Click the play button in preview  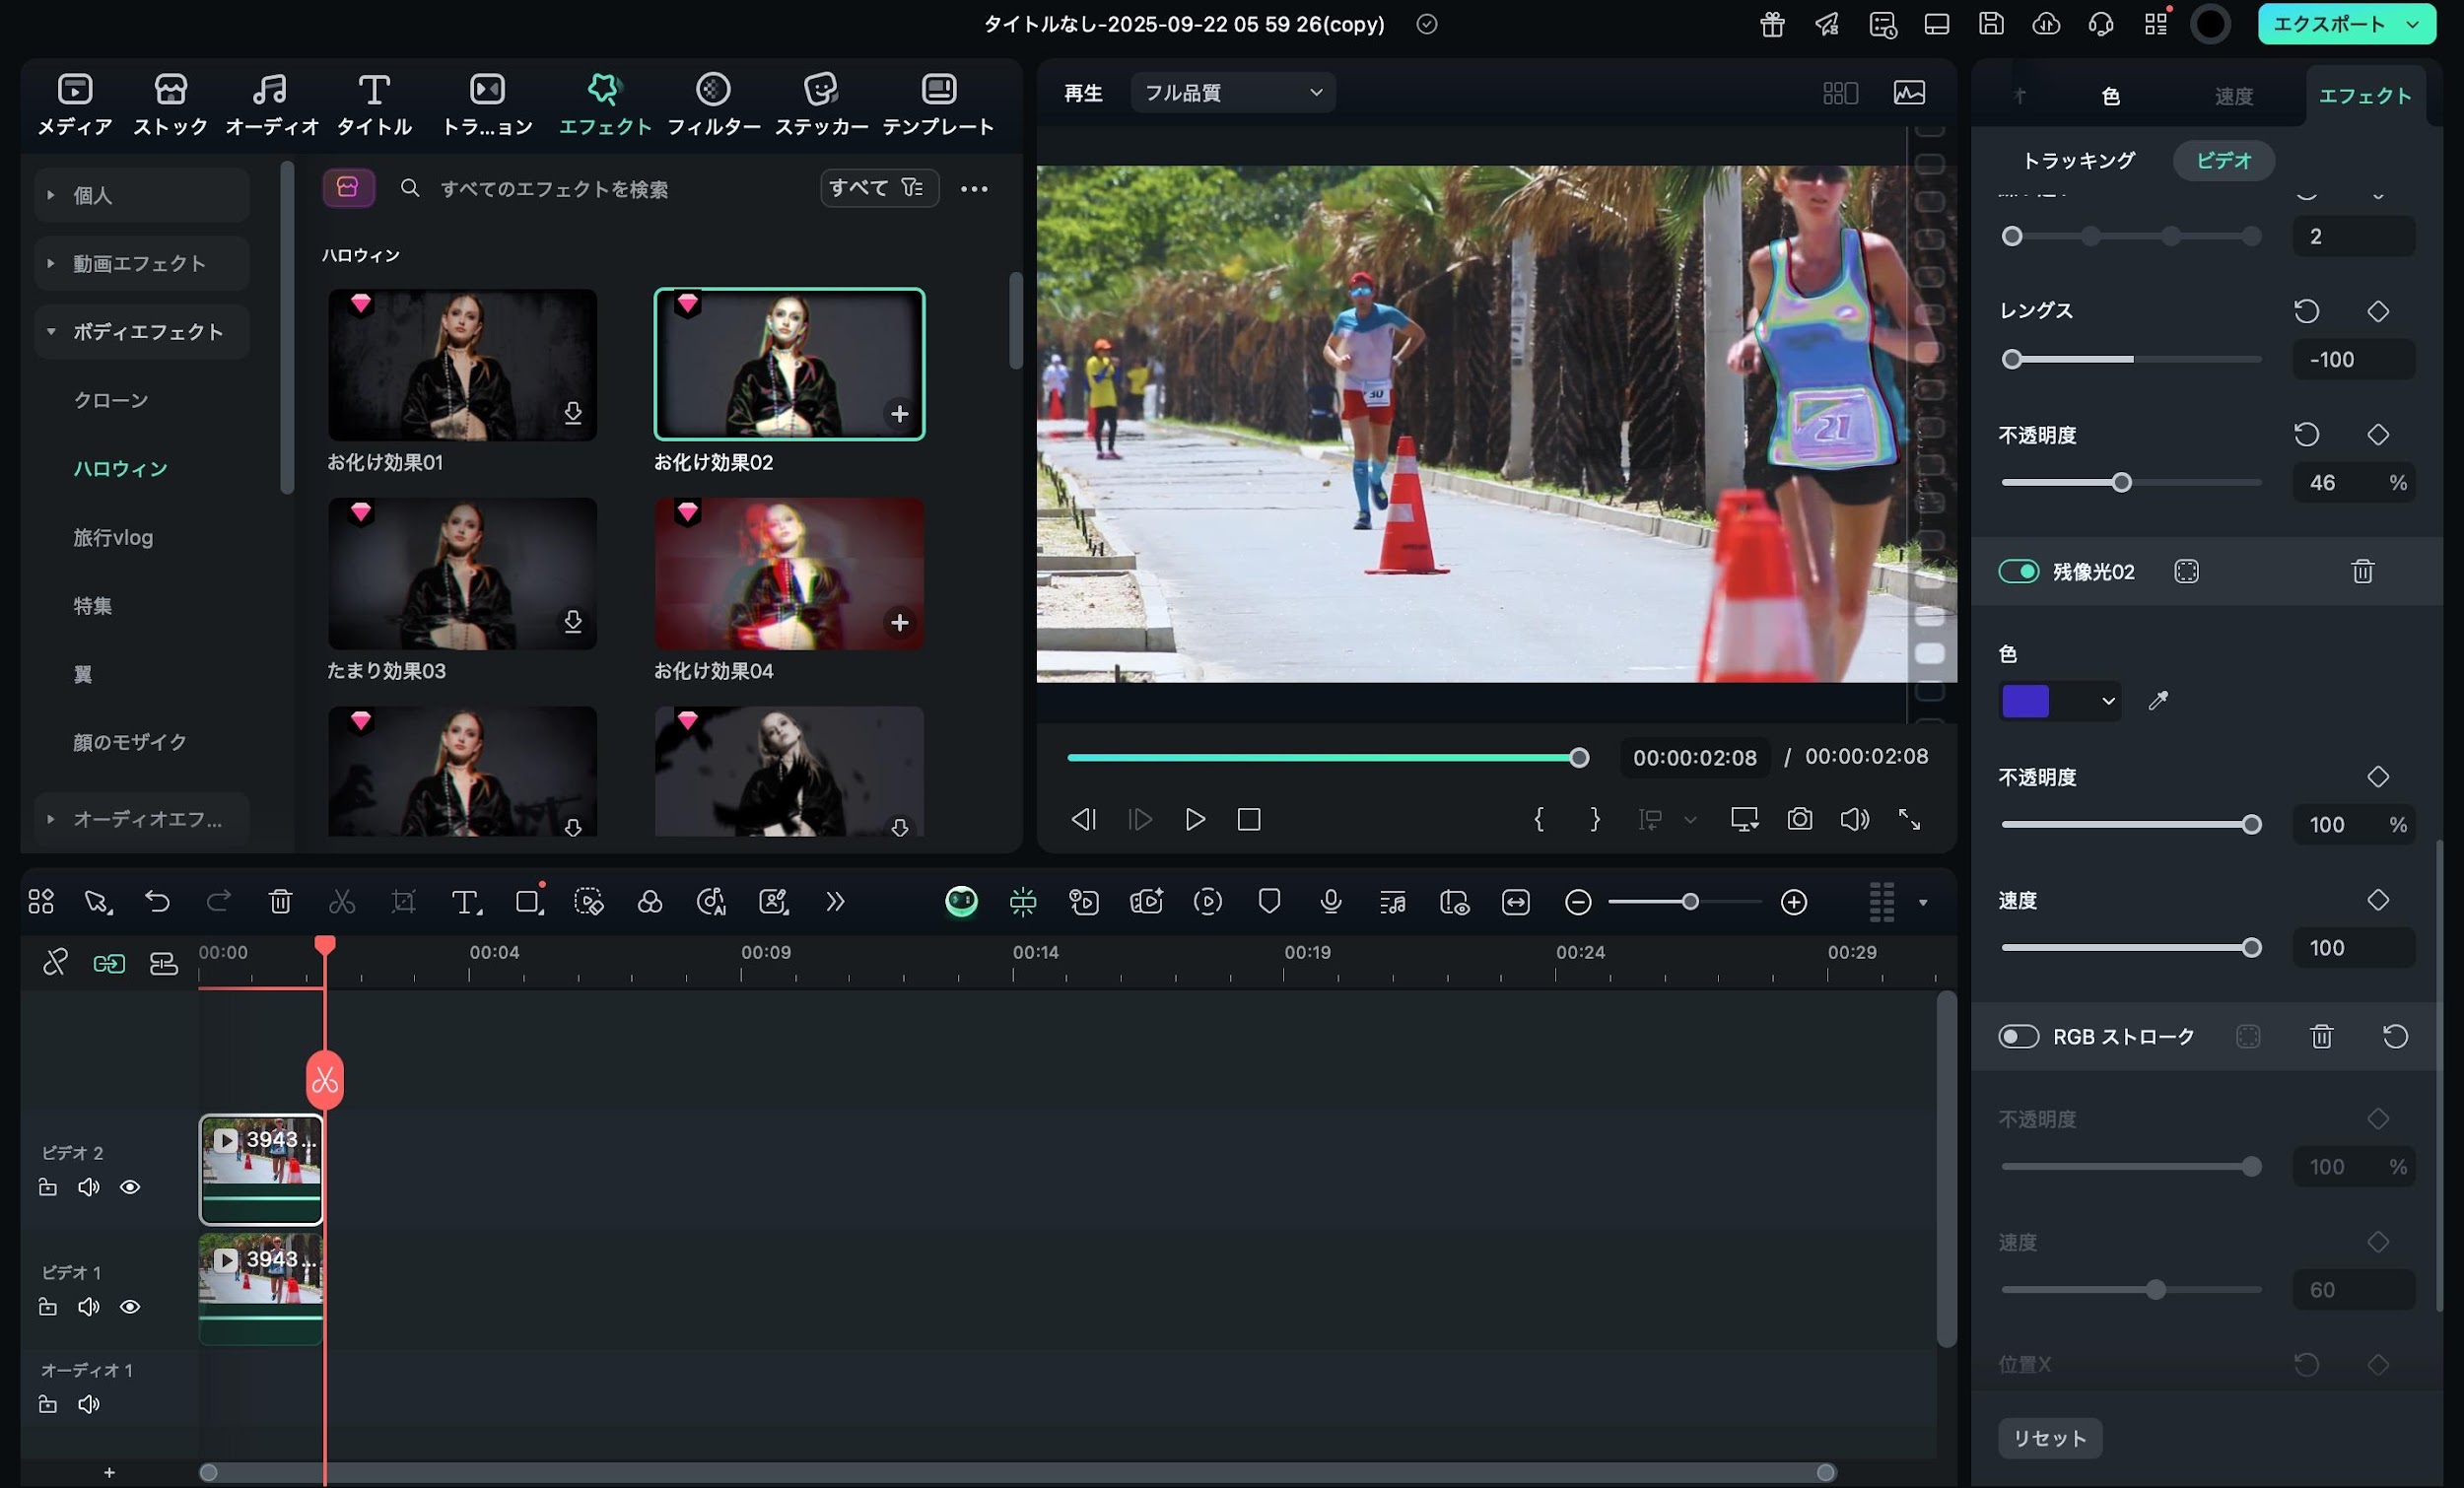1194,820
